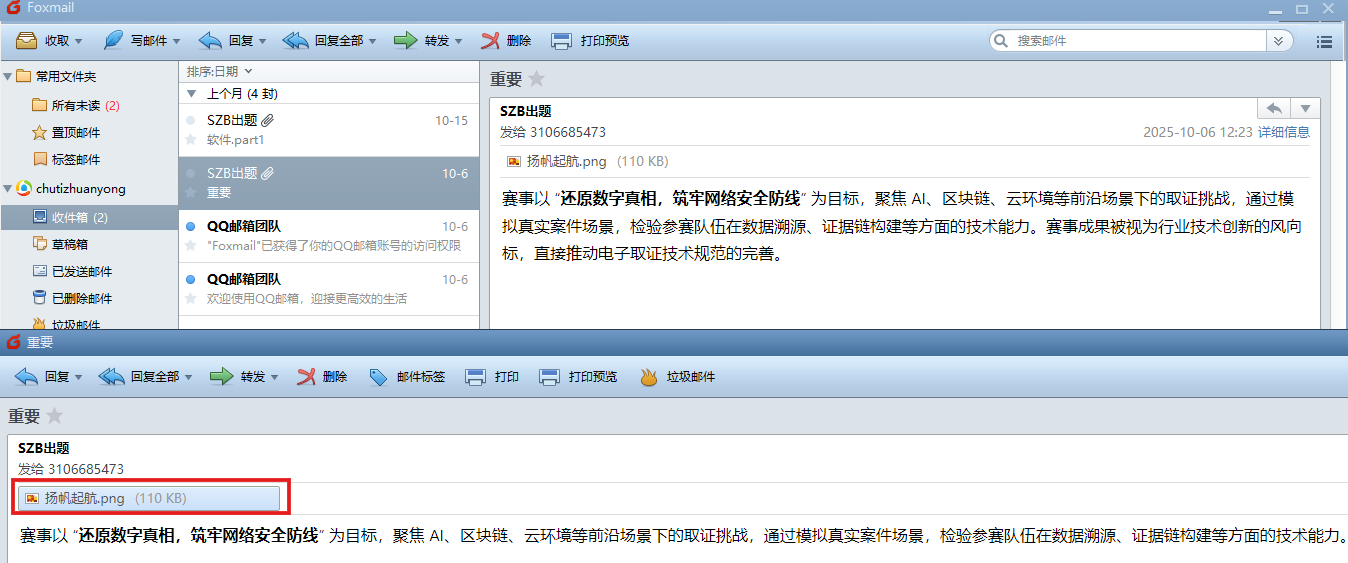Open the 排序:日期 sort dropdown

pos(220,71)
